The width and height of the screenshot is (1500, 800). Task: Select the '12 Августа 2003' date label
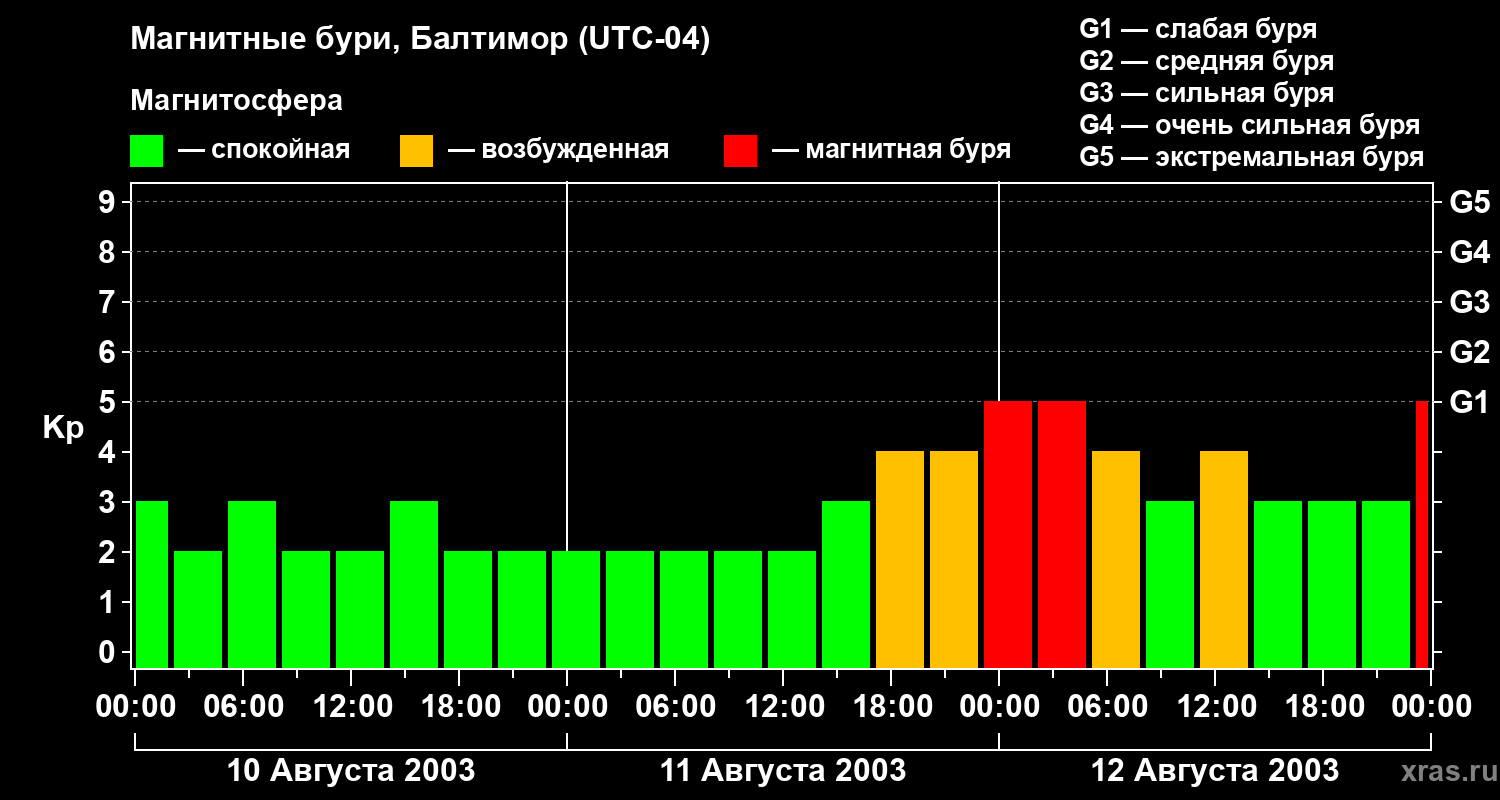point(1214,771)
